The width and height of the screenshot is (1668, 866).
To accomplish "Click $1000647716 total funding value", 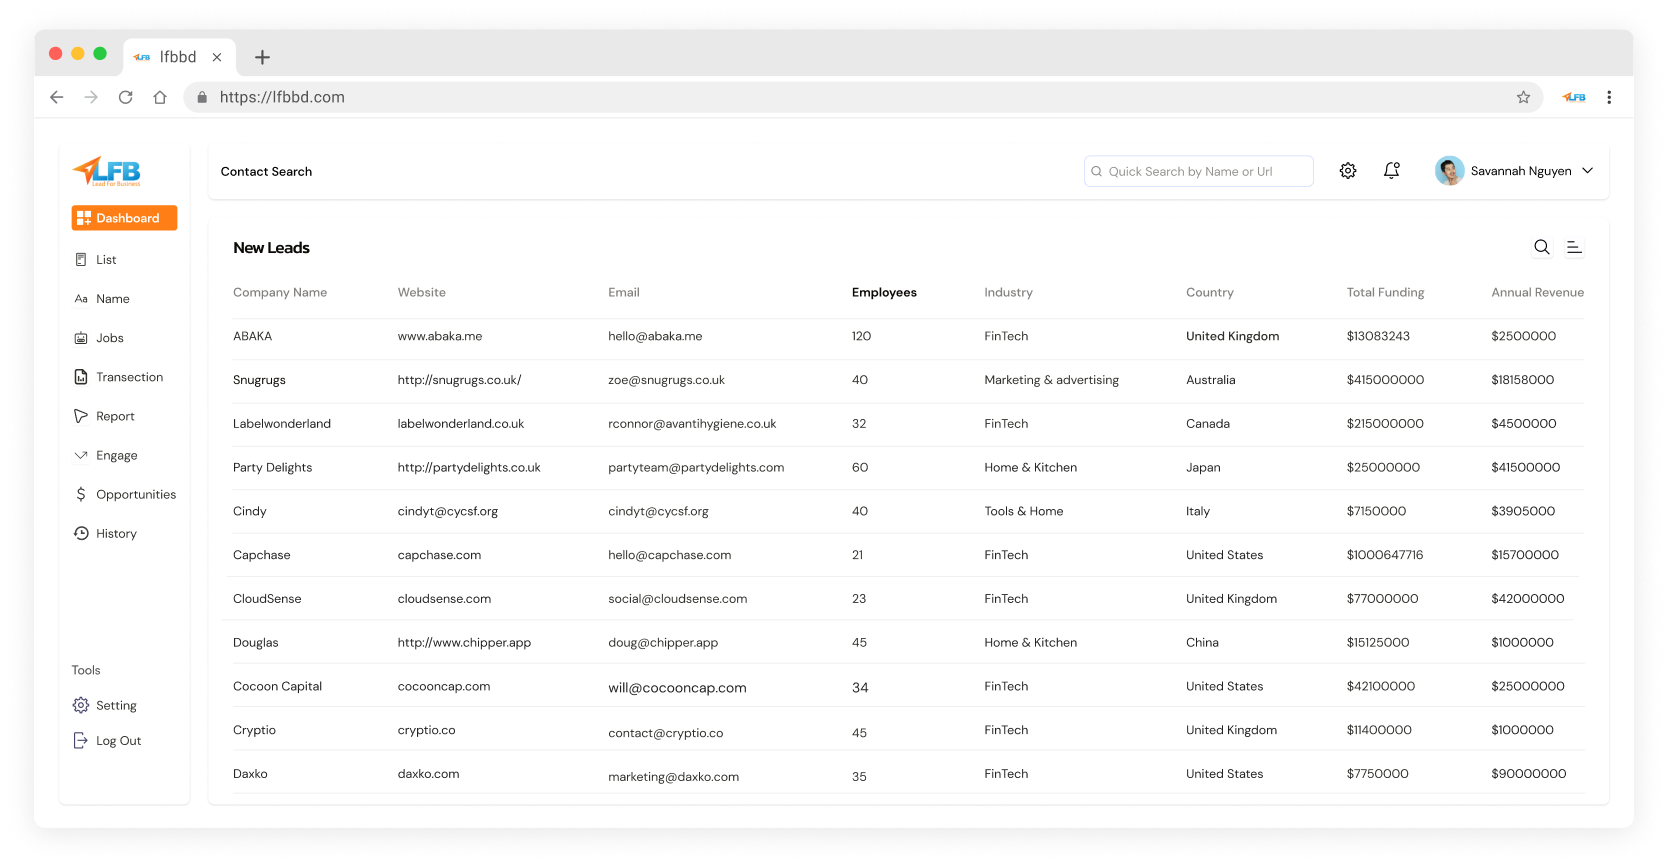I will pyautogui.click(x=1385, y=555).
